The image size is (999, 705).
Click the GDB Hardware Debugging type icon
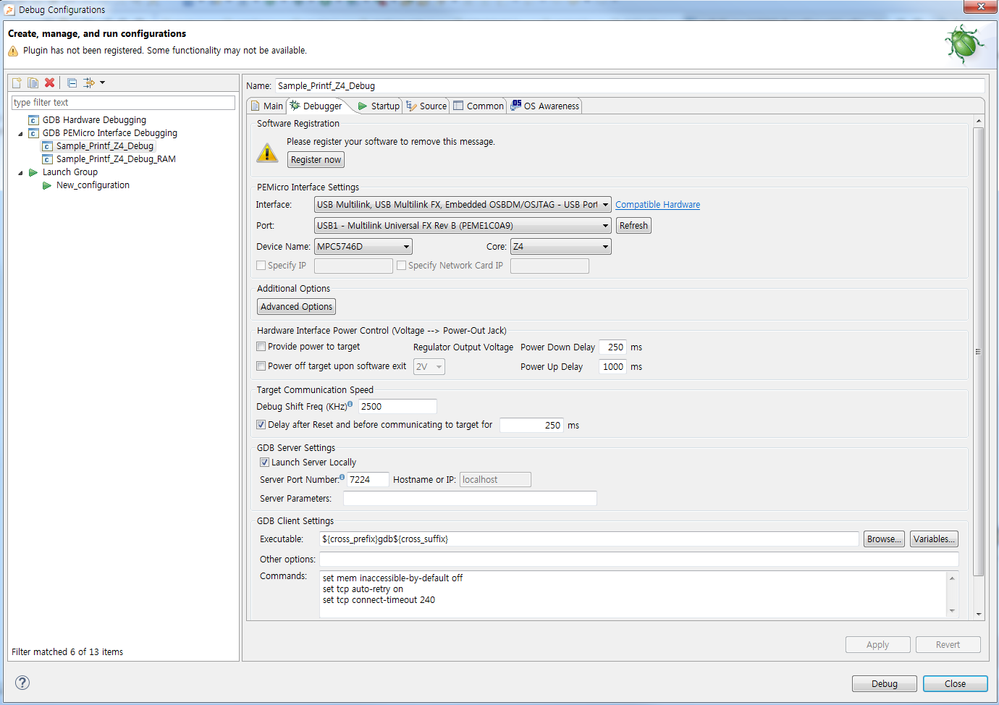[x=33, y=120]
